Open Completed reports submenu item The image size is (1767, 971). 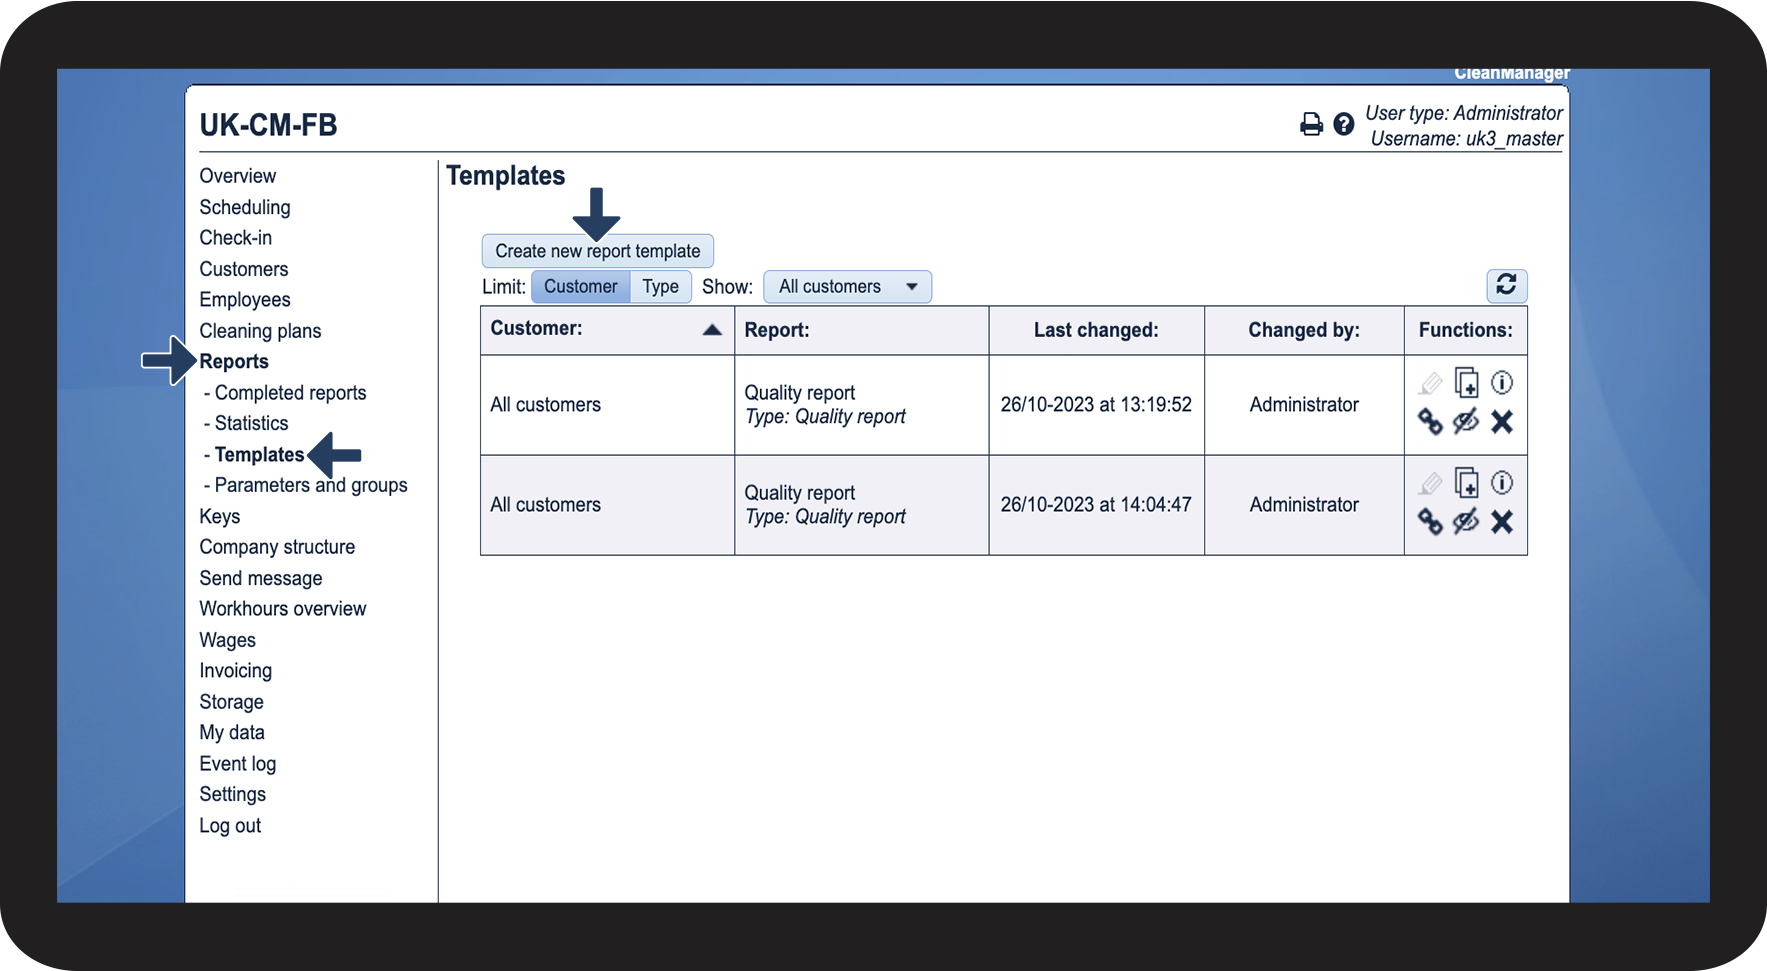pos(290,393)
